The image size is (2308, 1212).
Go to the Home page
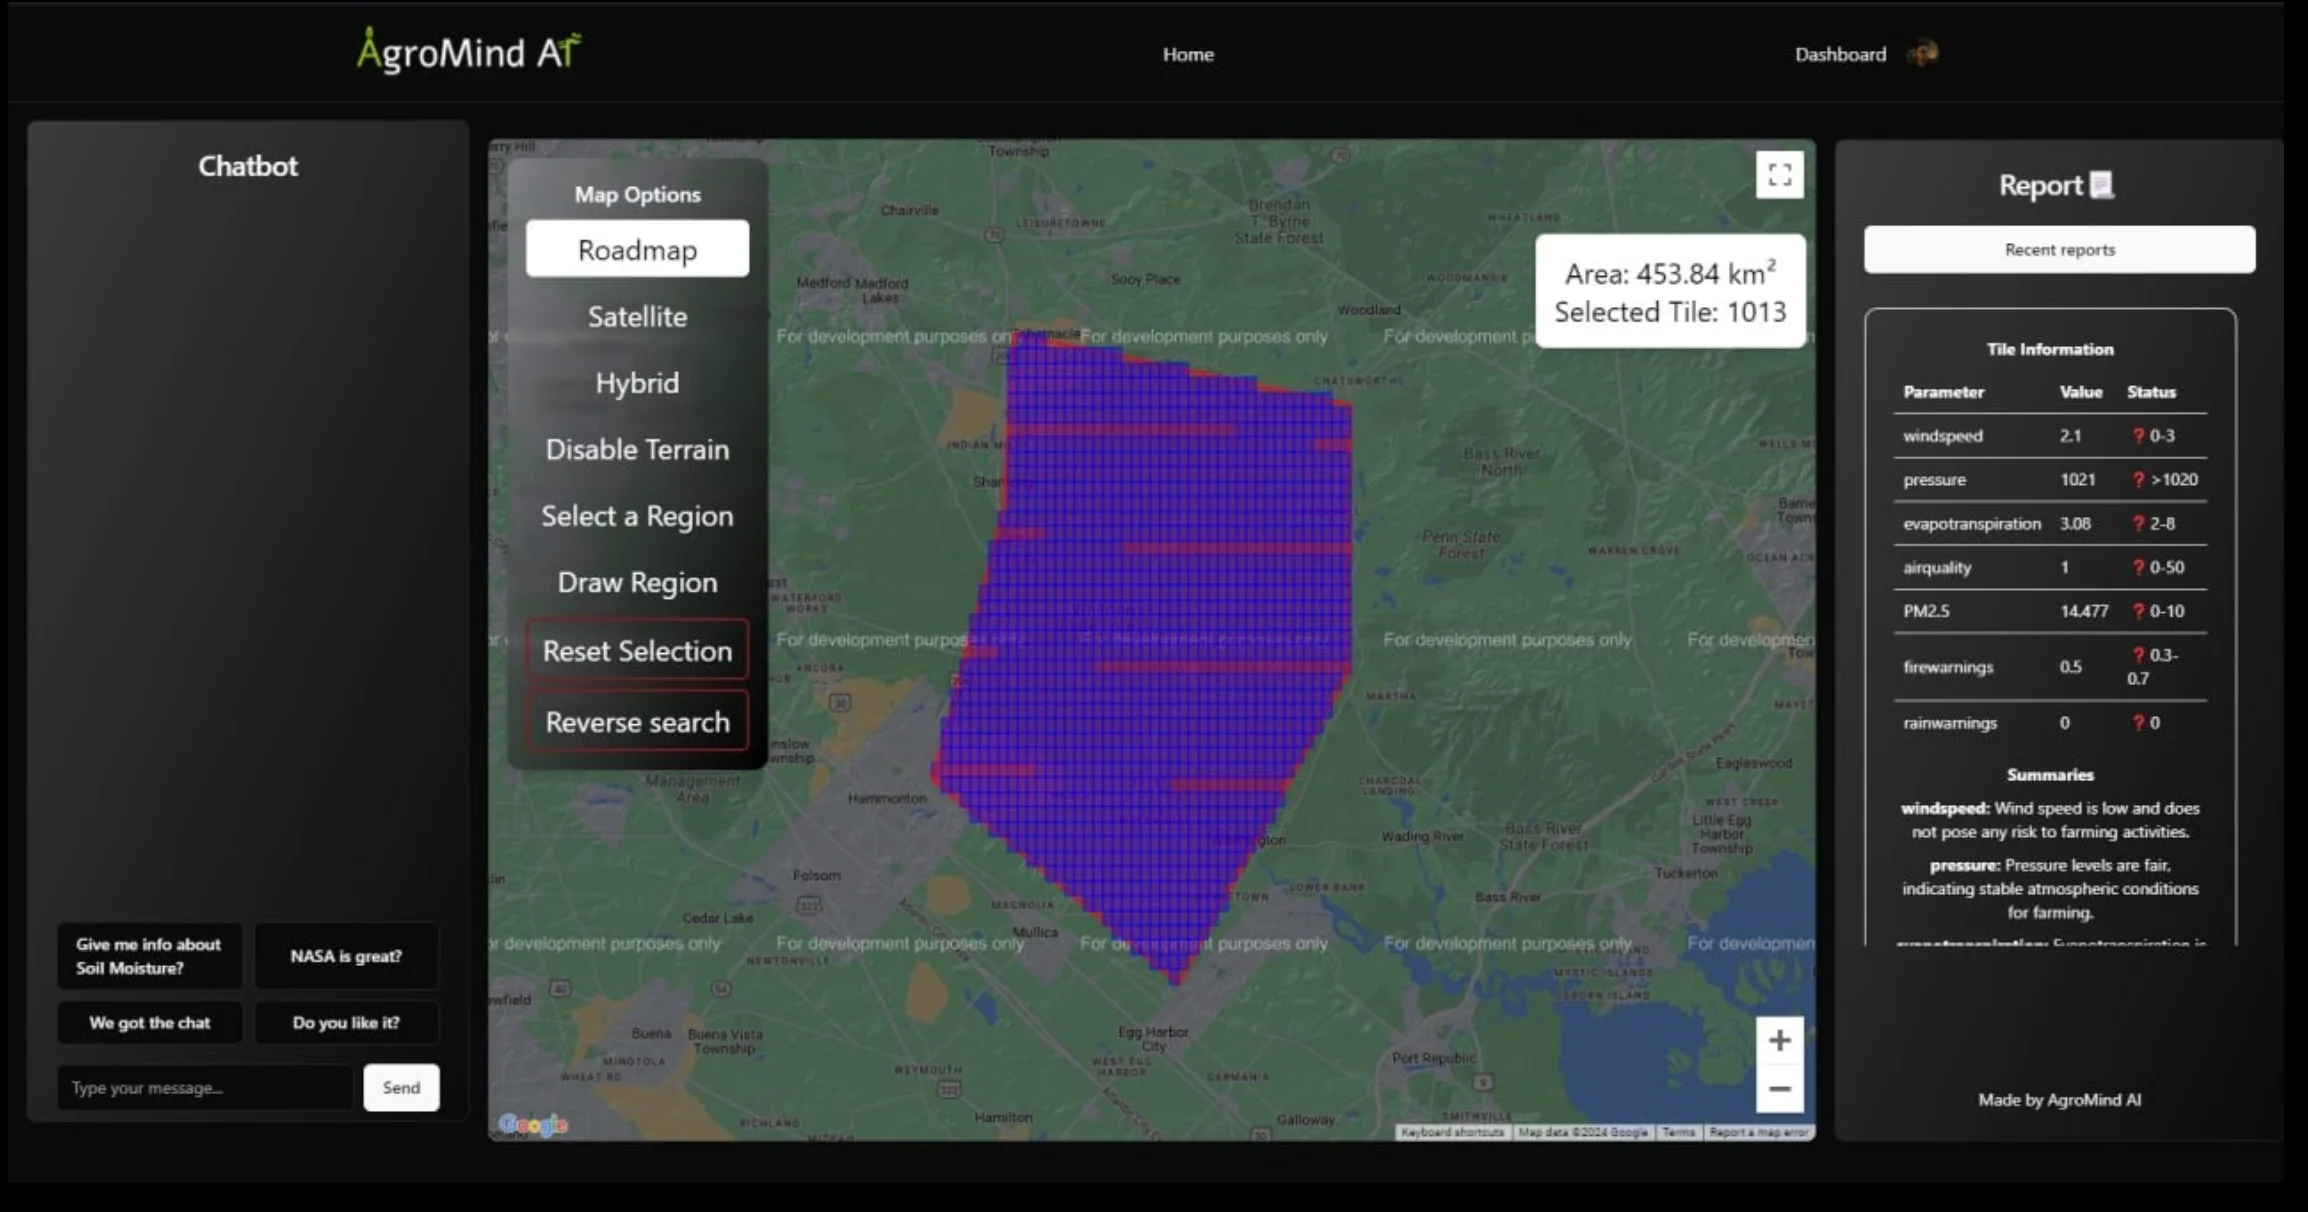tap(1188, 55)
